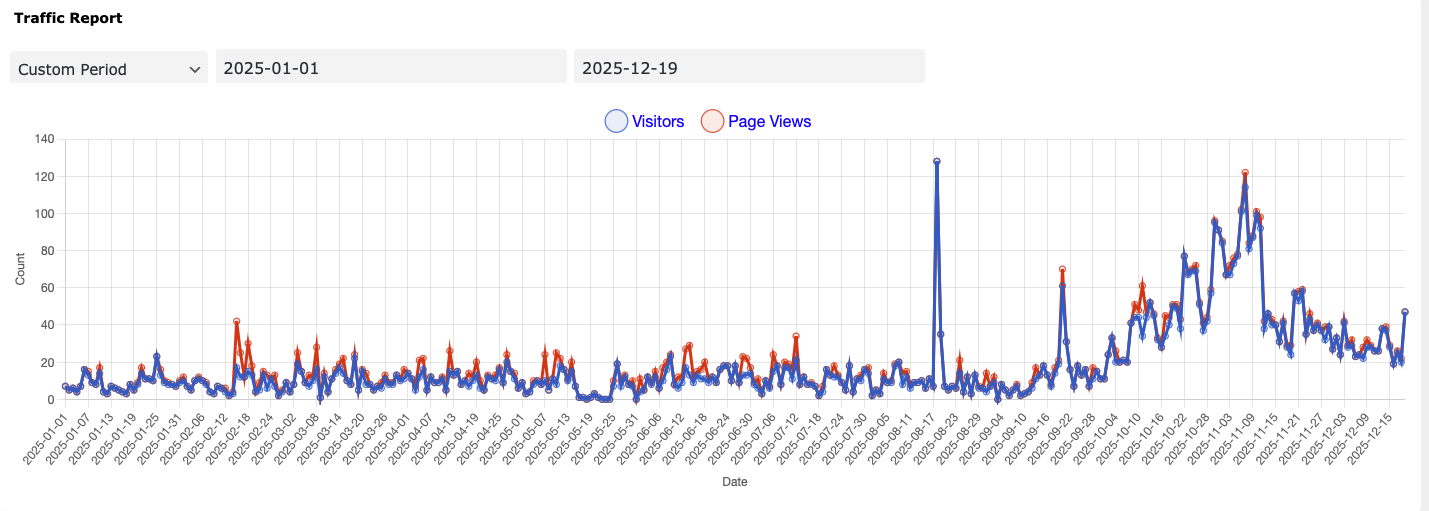Click the Count y-axis title

(21, 270)
